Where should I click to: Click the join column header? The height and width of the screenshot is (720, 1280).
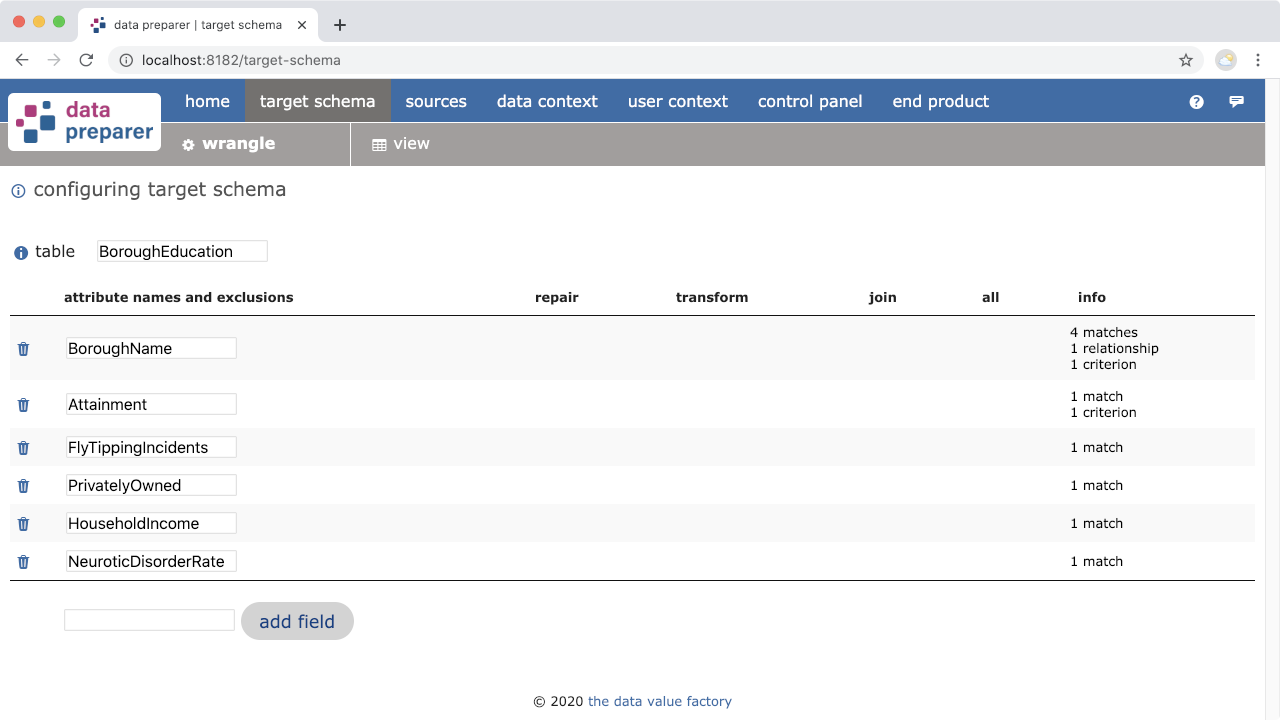coord(883,298)
